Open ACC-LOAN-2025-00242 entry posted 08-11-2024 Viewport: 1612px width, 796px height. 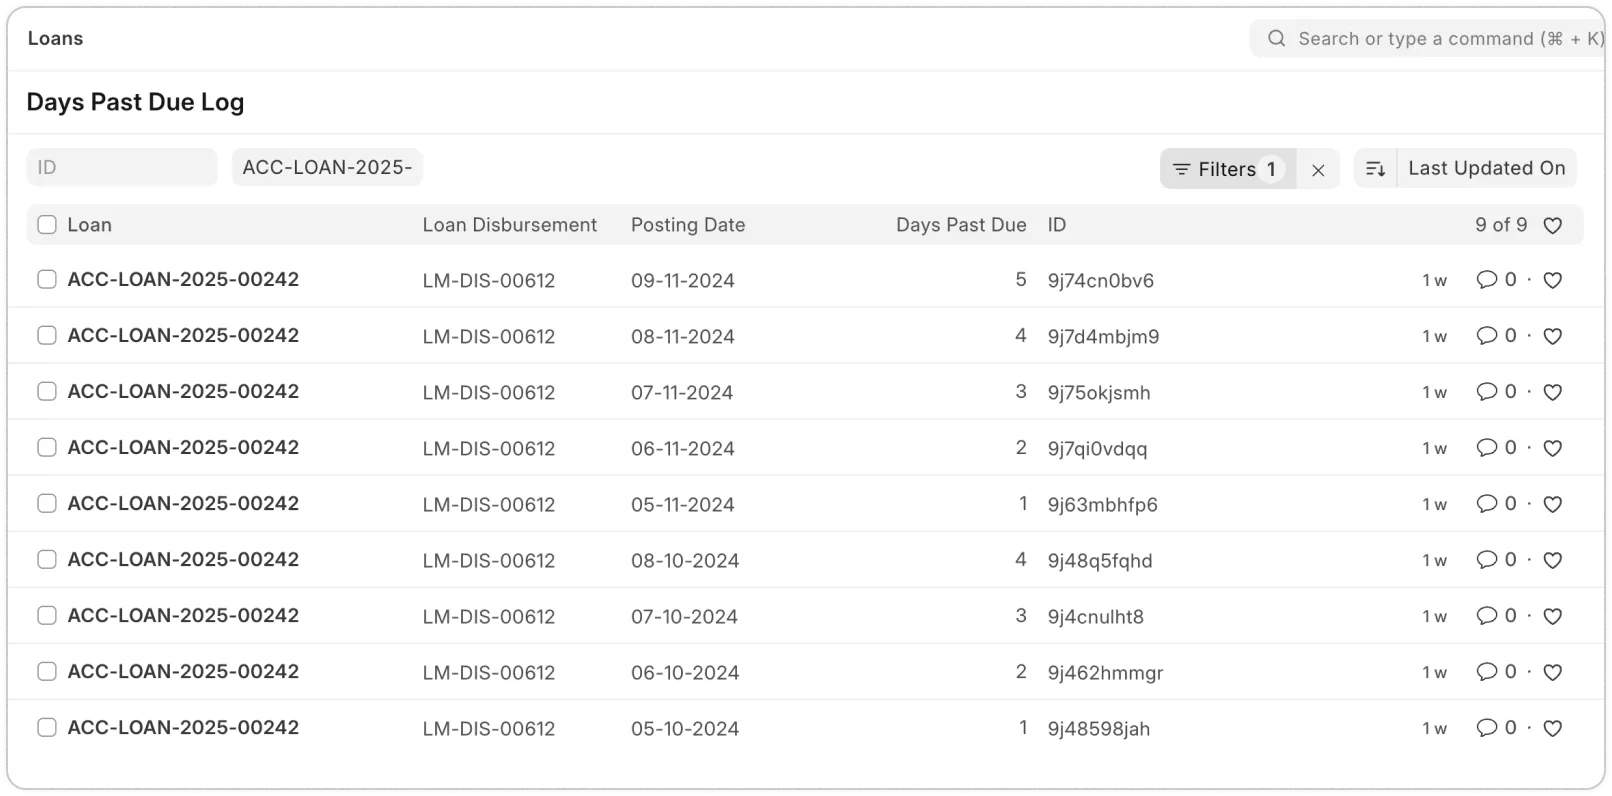[x=183, y=336]
